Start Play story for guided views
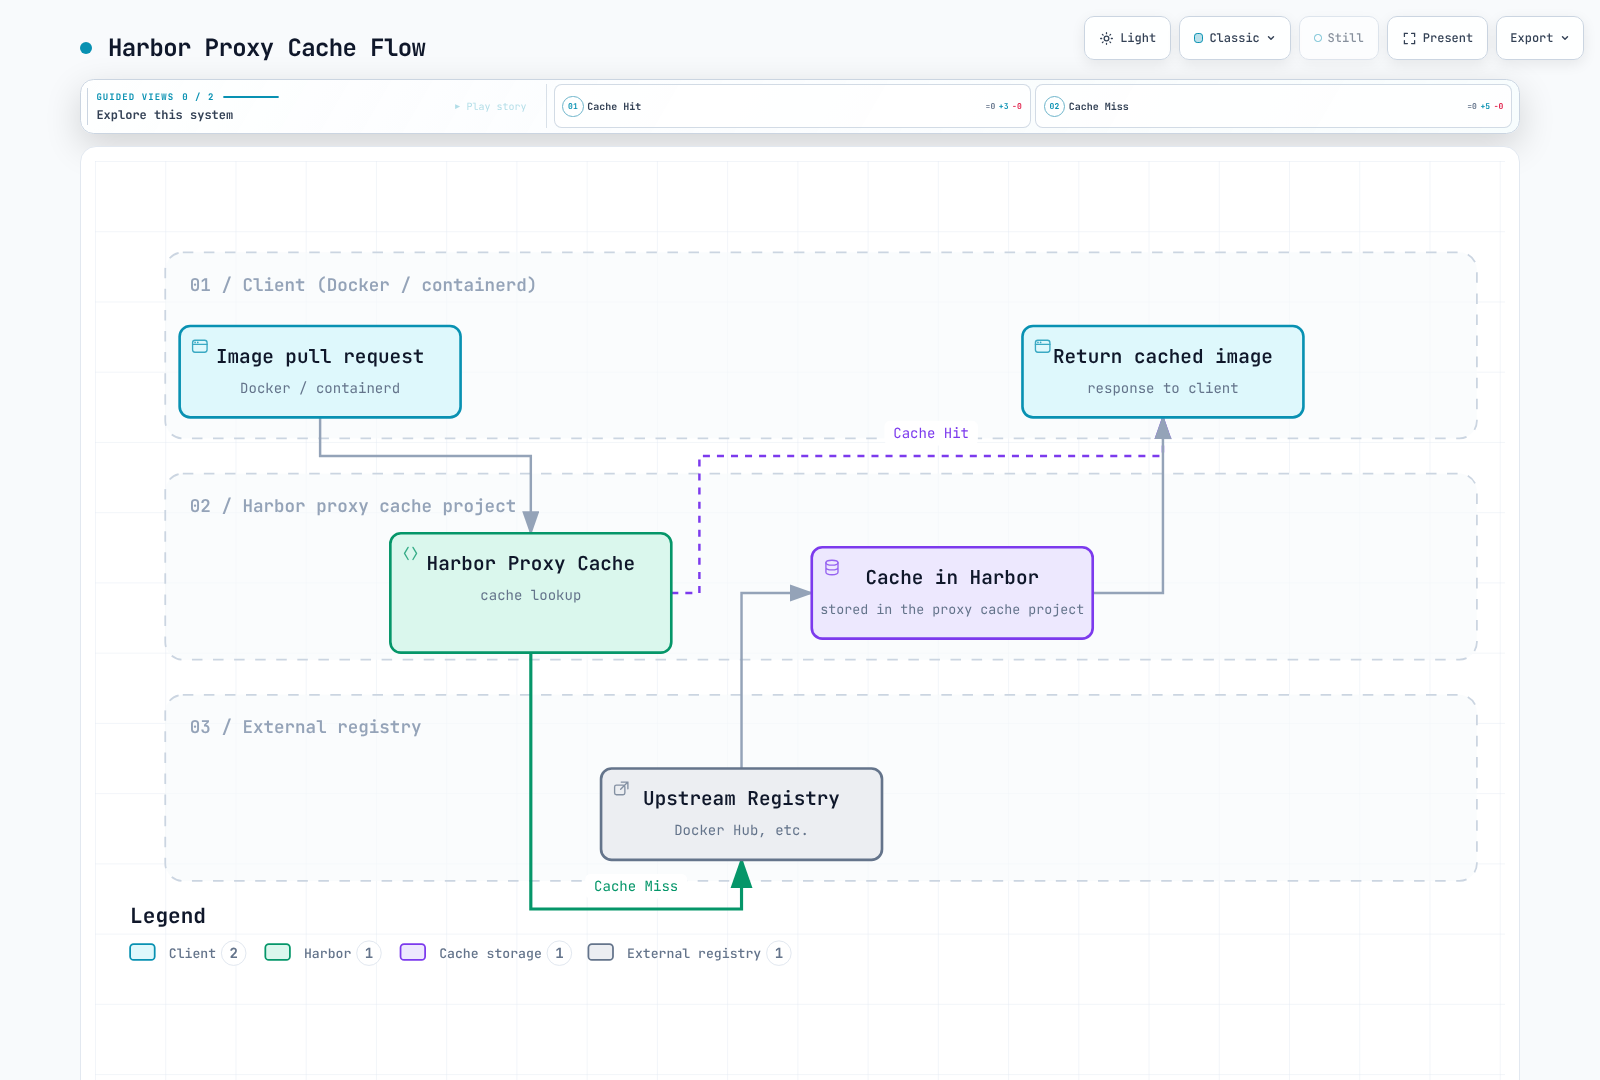Image resolution: width=1600 pixels, height=1080 pixels. (490, 106)
